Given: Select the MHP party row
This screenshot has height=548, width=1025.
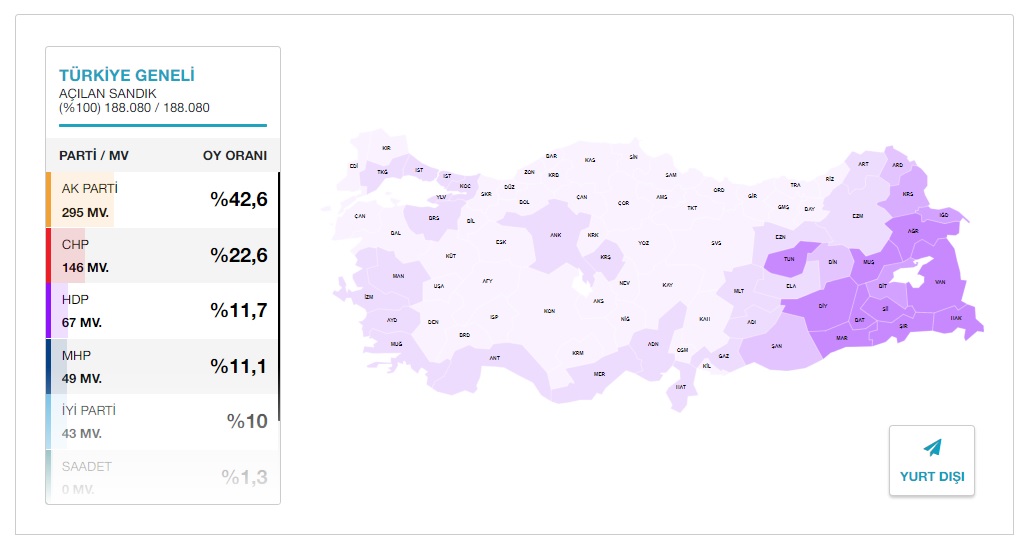Looking at the screenshot, I should coord(163,366).
